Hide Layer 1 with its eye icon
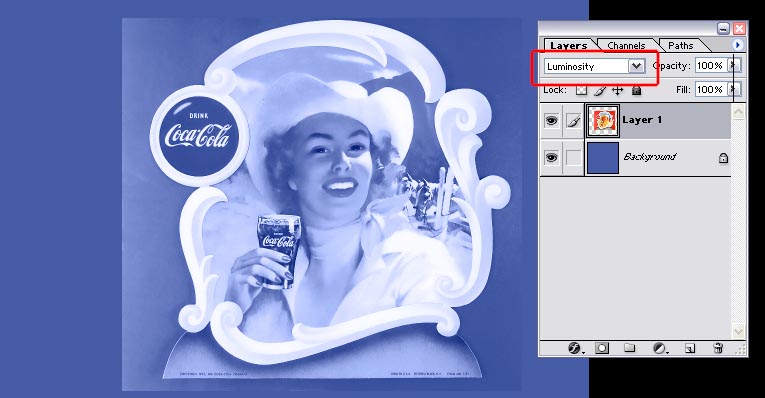The height and width of the screenshot is (398, 765). [551, 120]
